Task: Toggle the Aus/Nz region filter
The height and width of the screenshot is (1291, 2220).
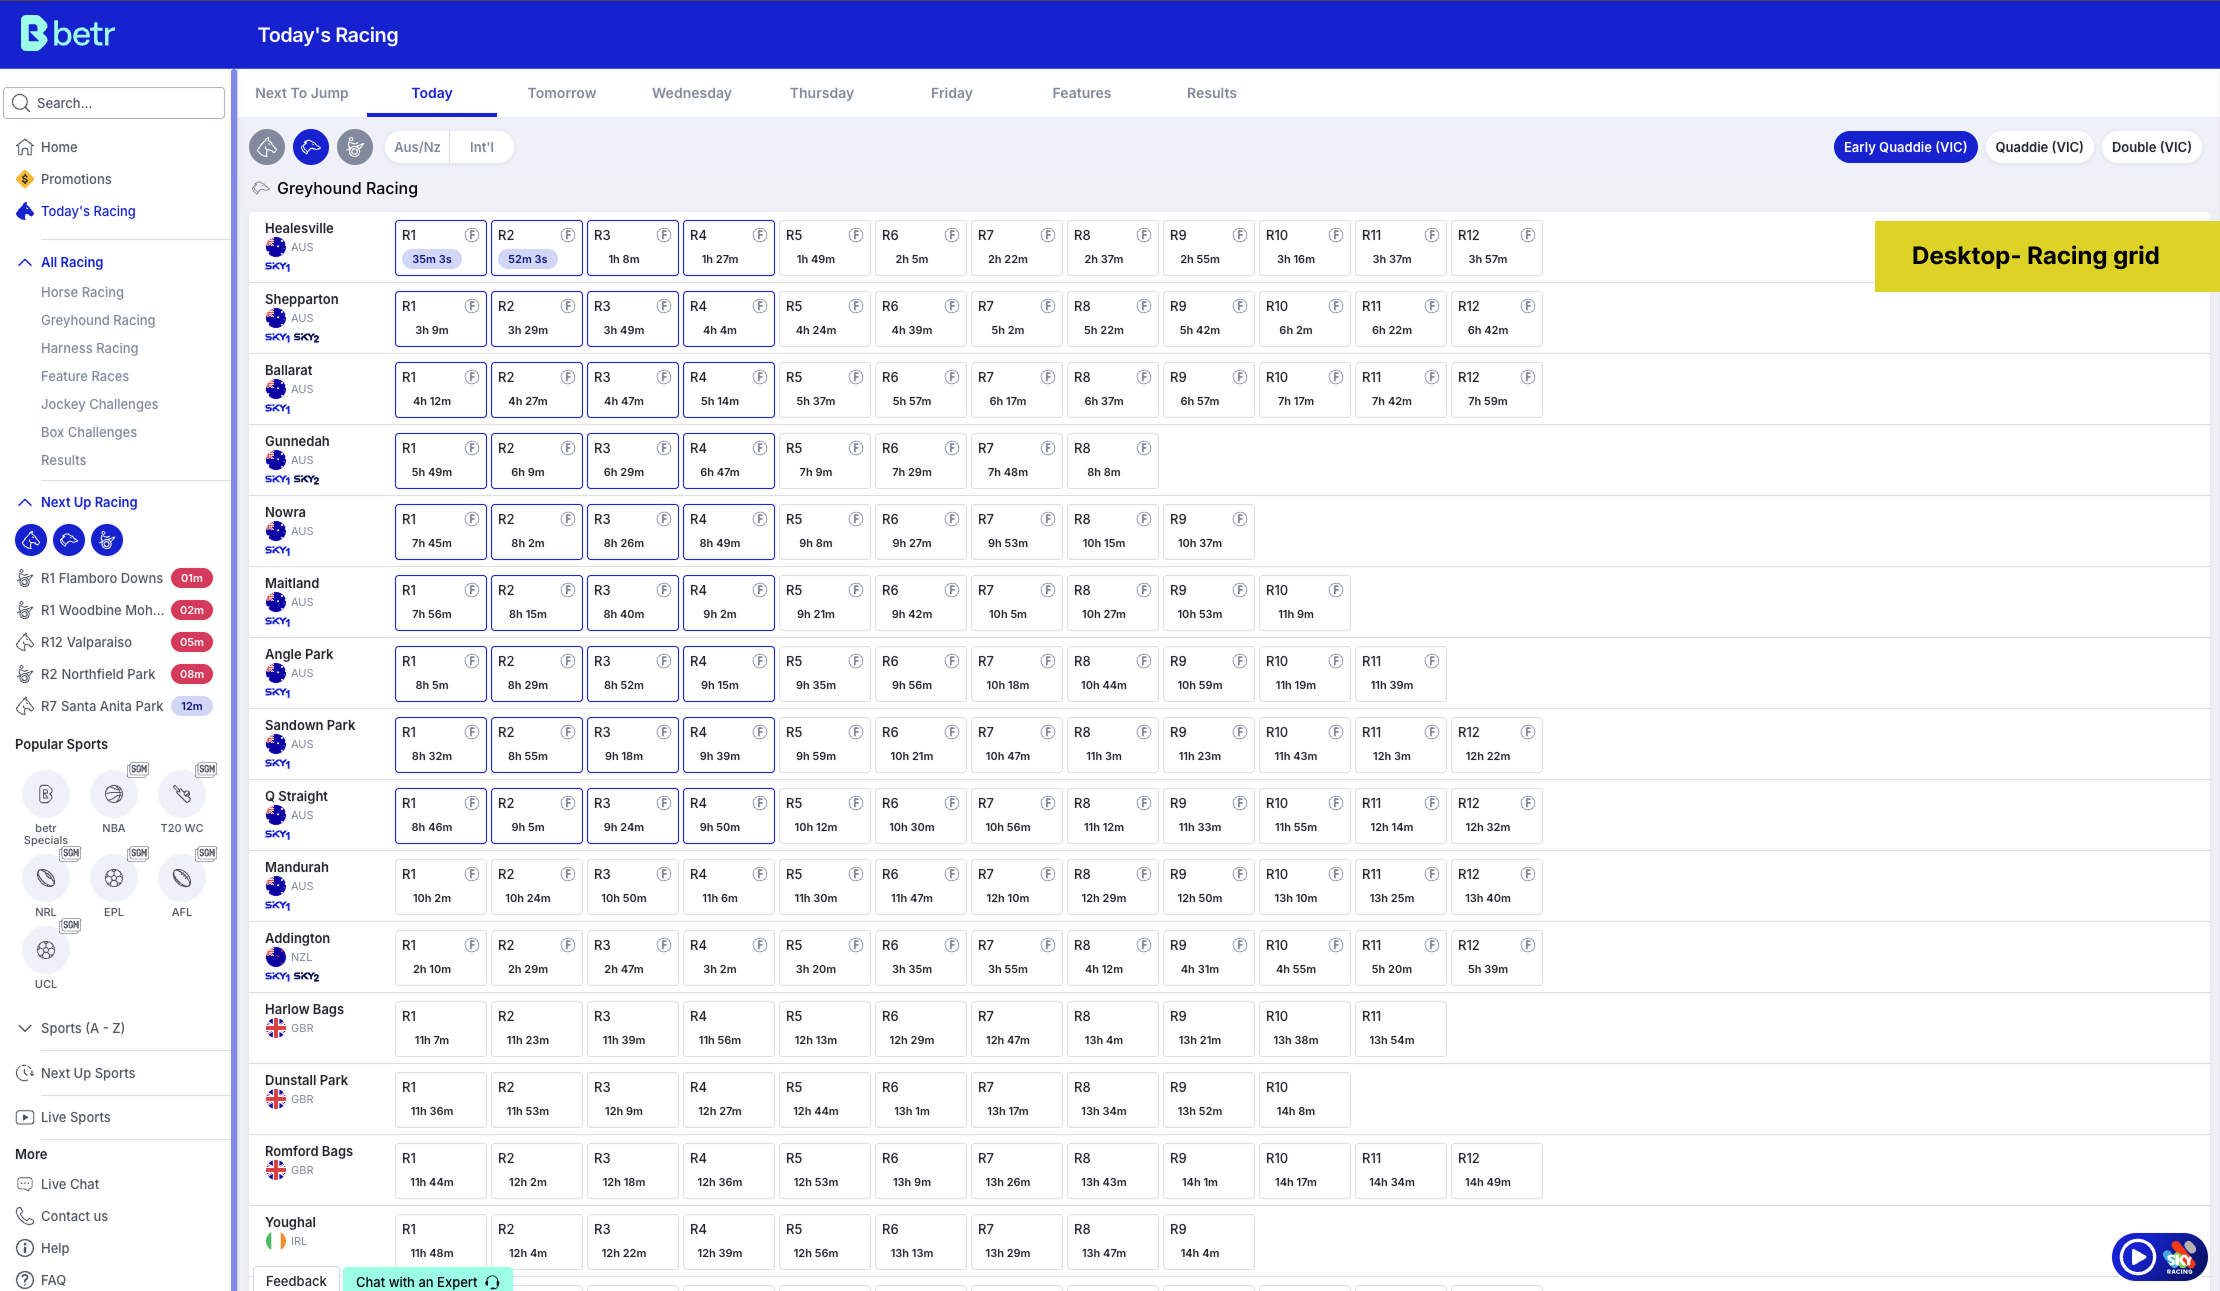Action: [417, 147]
